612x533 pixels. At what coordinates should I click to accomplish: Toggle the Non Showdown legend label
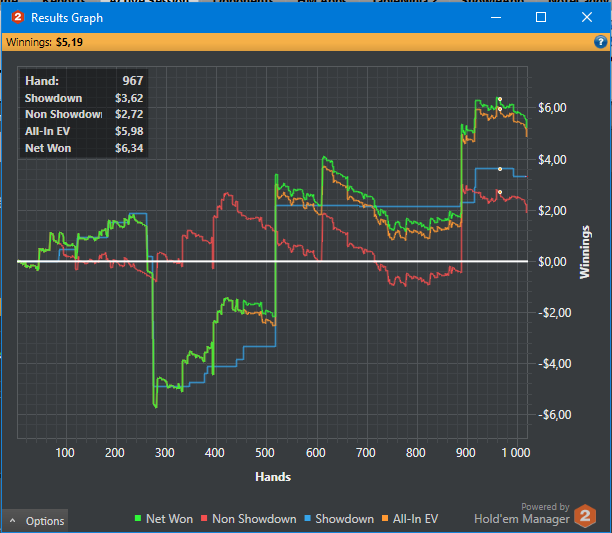254,519
